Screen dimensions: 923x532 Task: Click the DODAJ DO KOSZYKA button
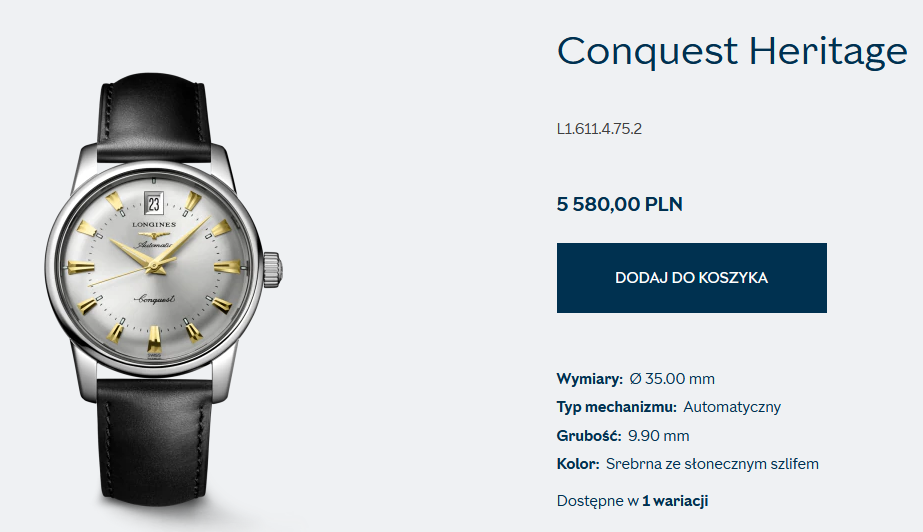pos(692,278)
